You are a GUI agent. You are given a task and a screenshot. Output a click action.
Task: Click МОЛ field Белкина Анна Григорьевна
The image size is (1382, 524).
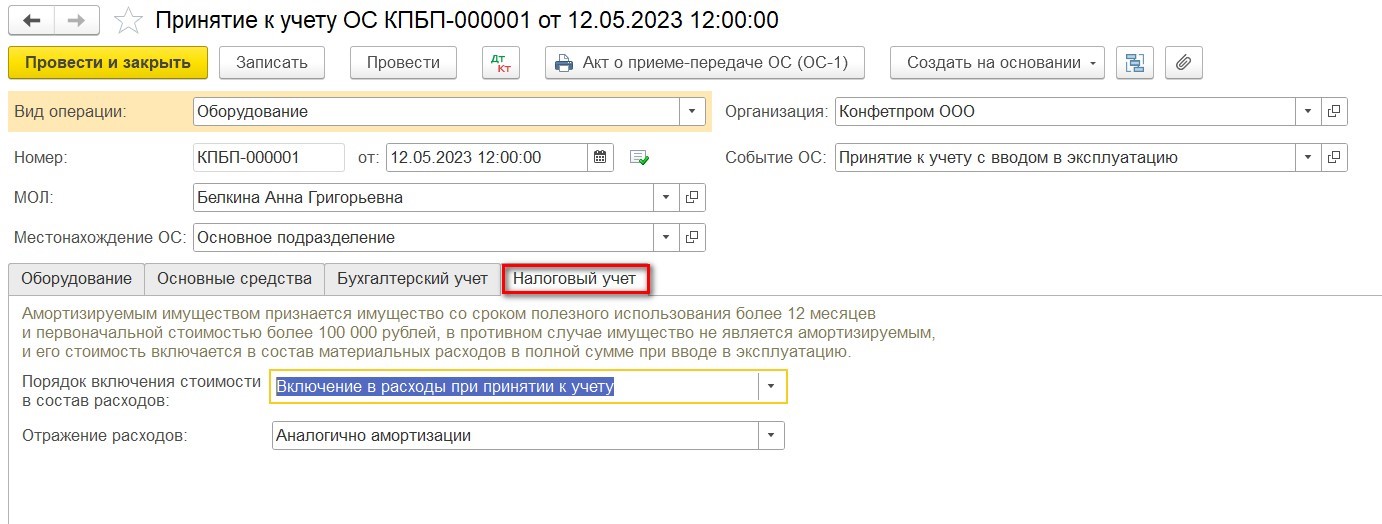click(x=423, y=197)
